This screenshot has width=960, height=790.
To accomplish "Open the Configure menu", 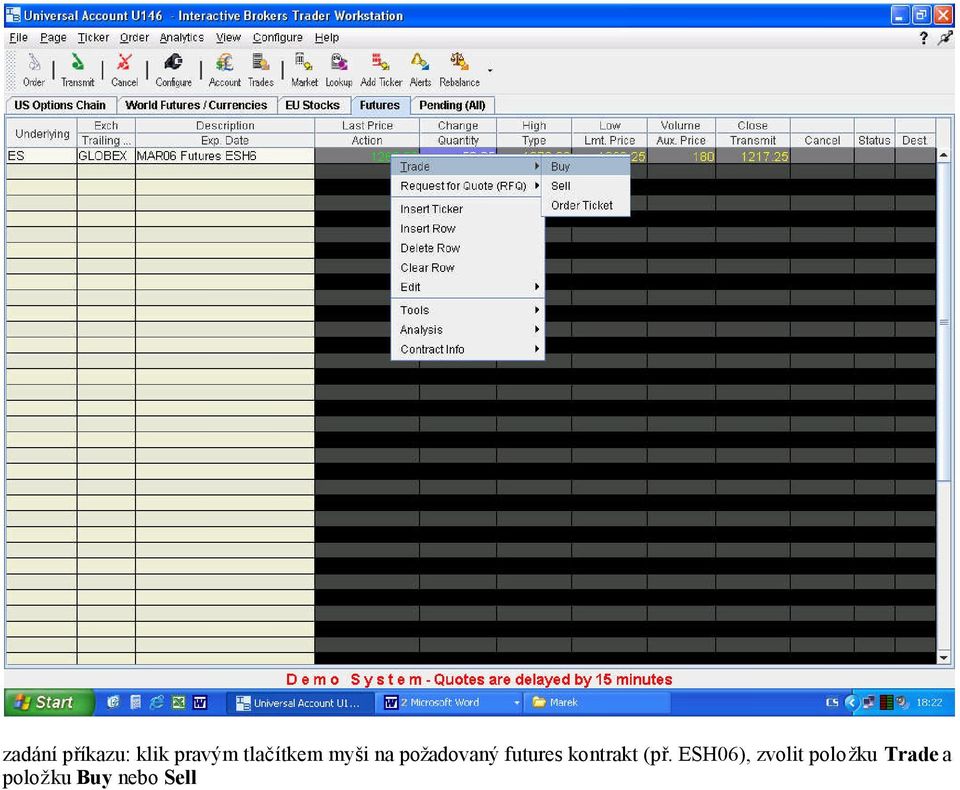I will click(x=277, y=37).
